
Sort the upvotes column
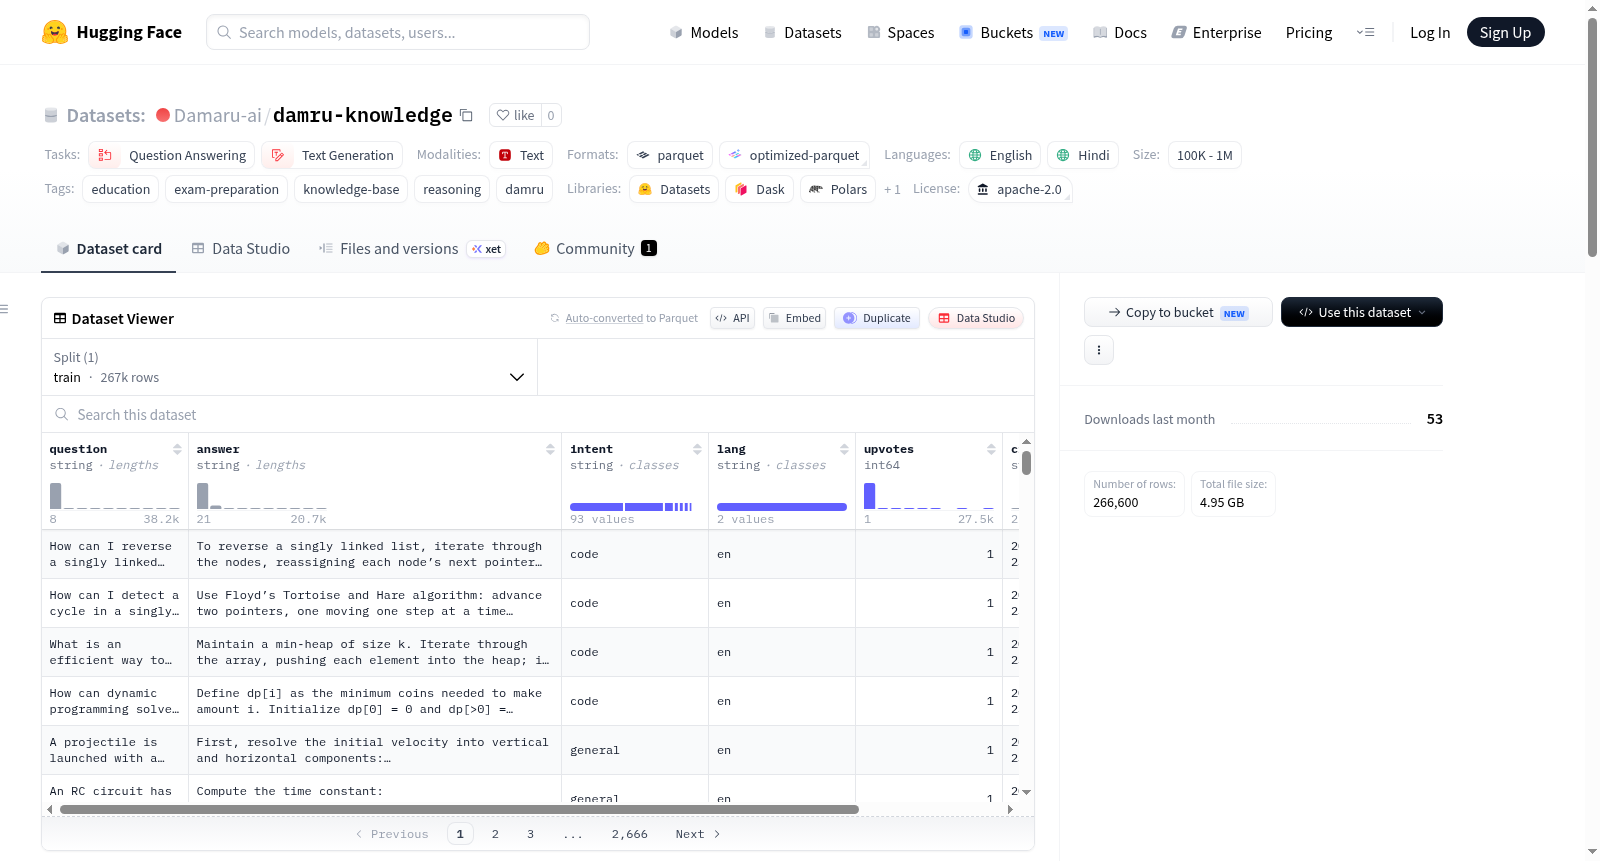991,449
